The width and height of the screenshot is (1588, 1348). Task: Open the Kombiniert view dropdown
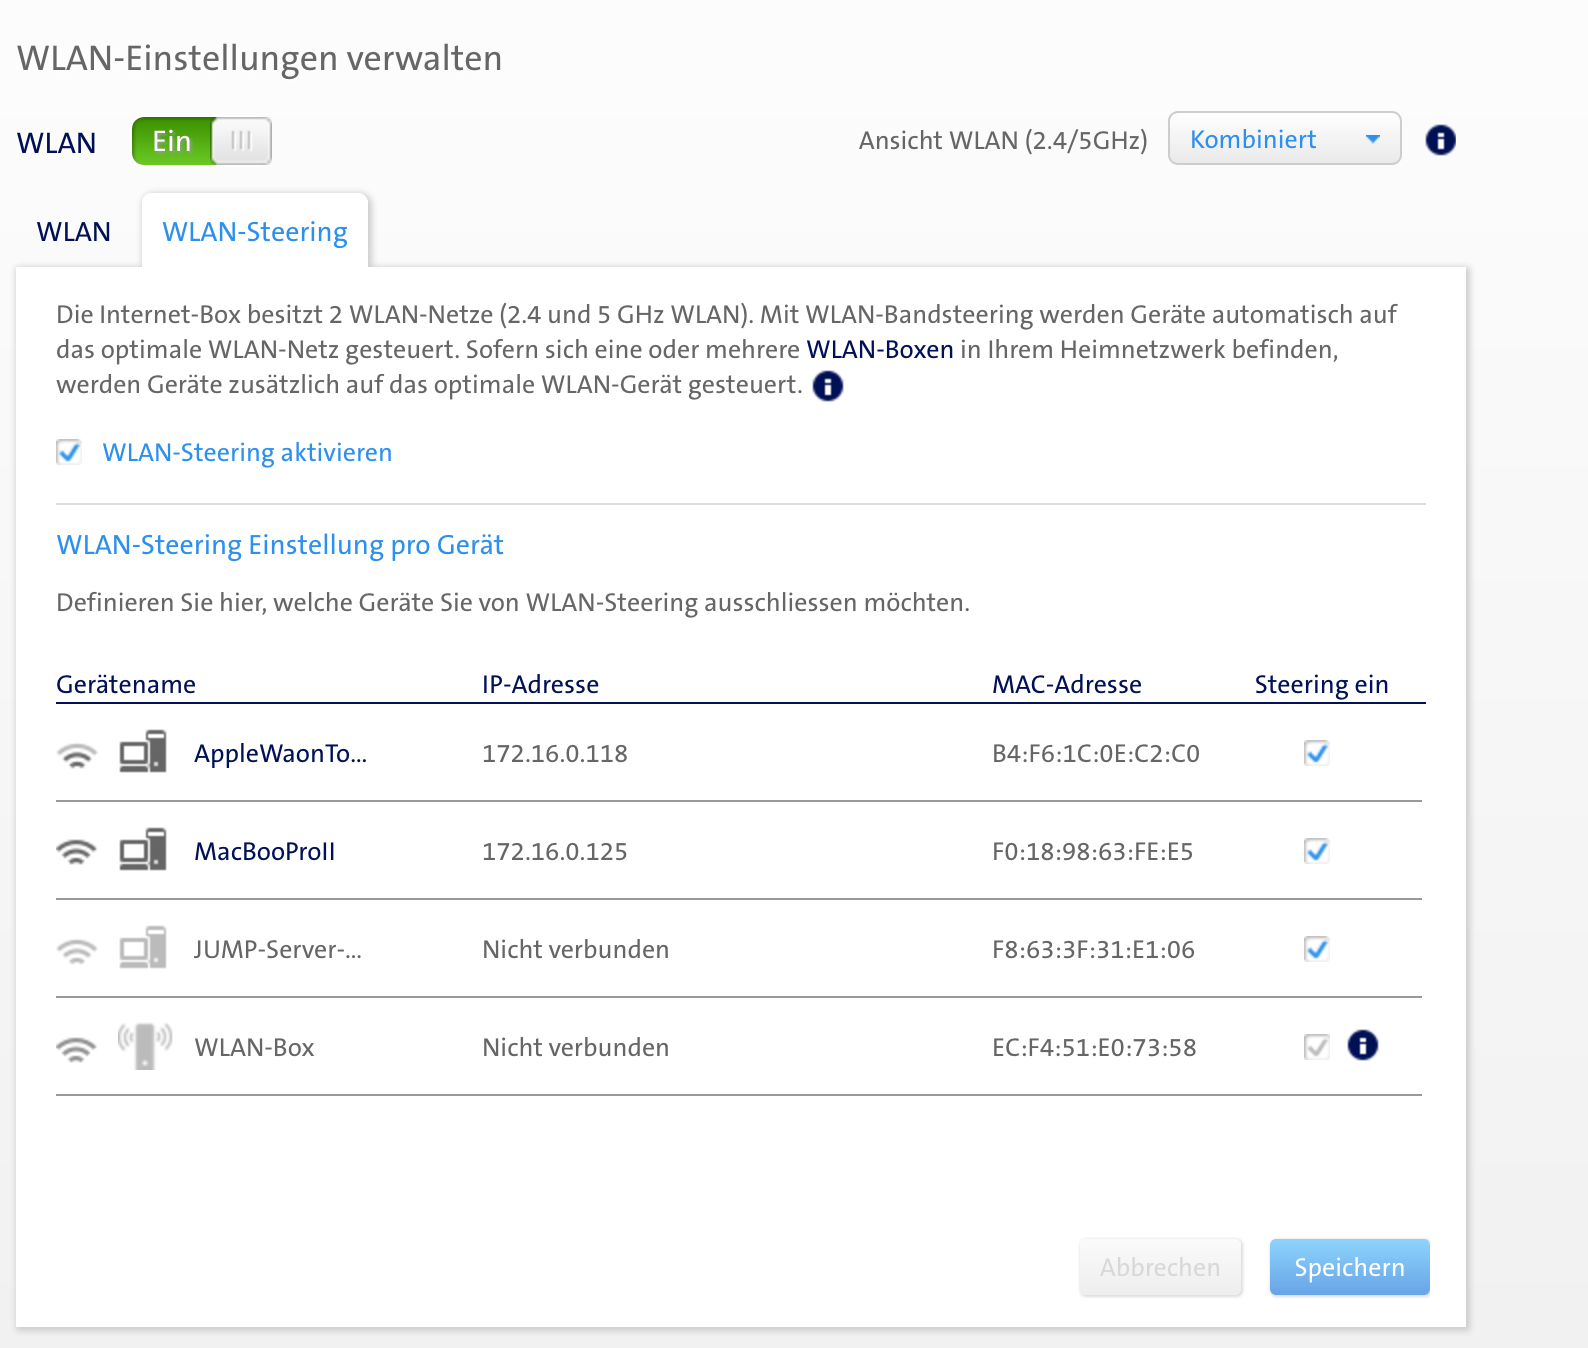click(x=1284, y=139)
